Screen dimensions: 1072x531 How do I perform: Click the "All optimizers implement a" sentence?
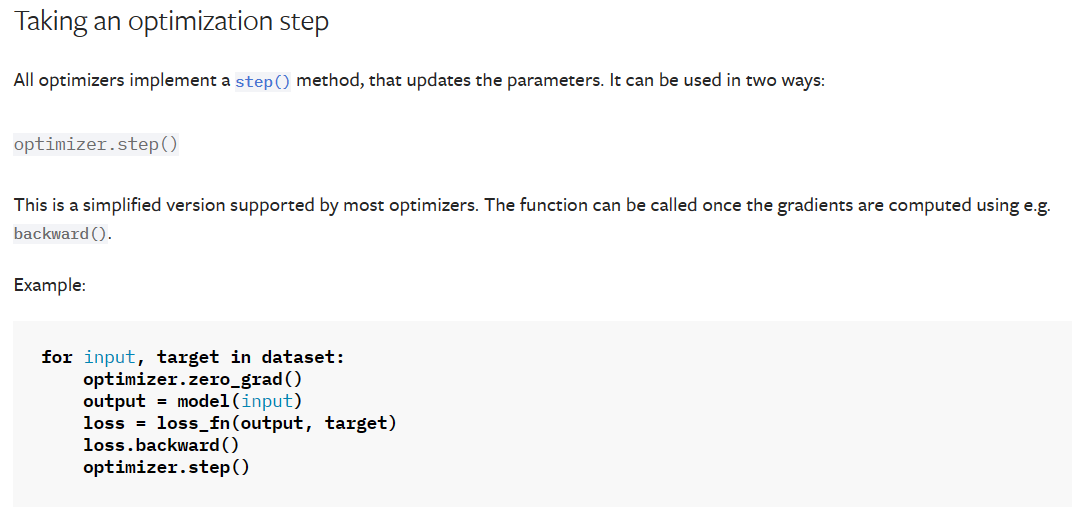122,80
